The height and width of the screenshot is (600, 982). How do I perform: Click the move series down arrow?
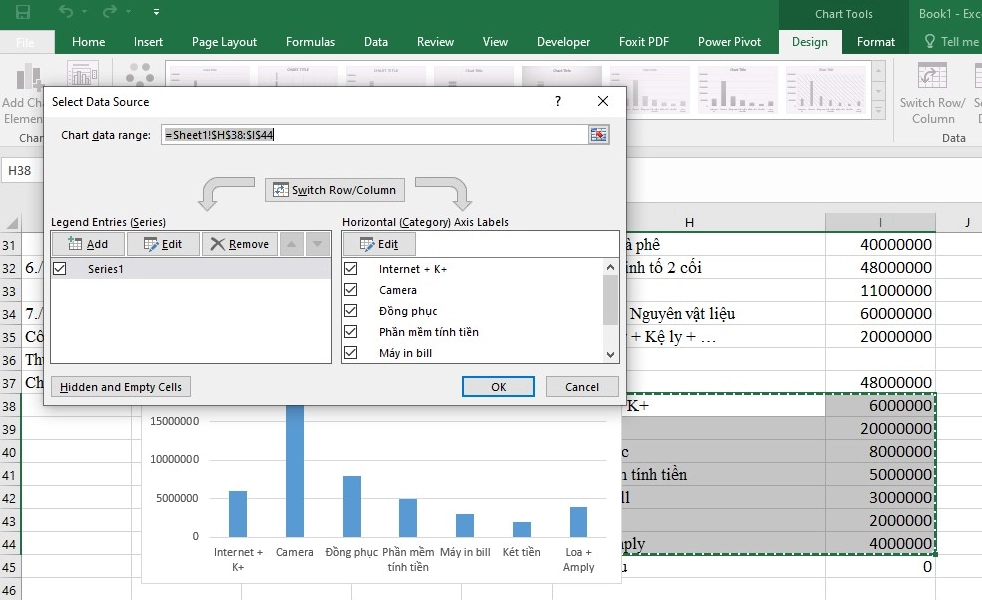point(318,244)
